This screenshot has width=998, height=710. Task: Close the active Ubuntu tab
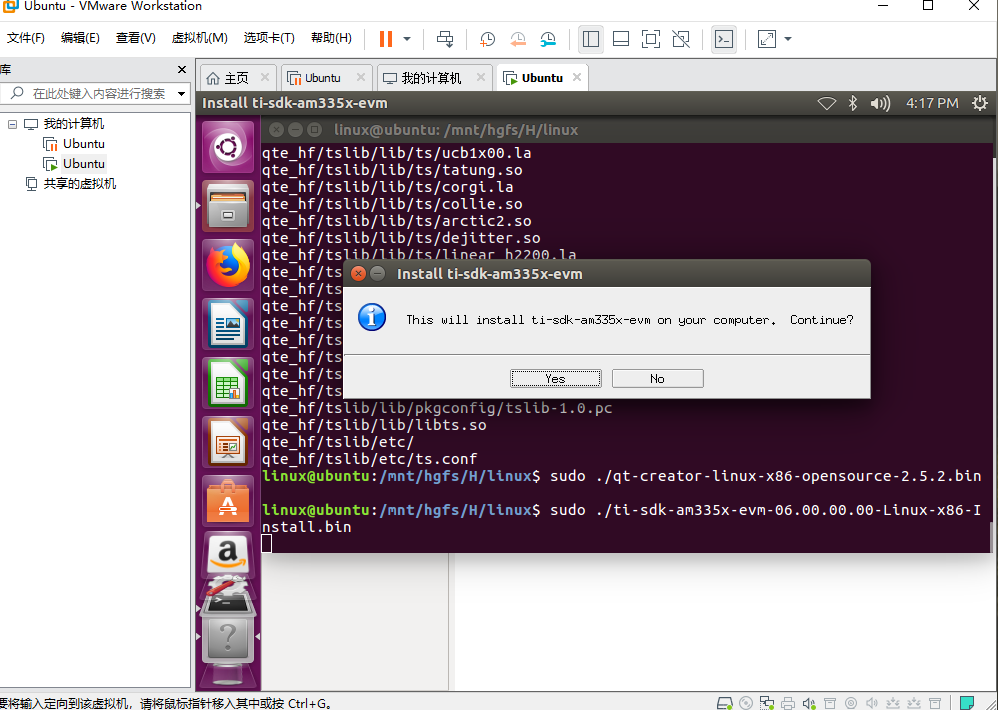click(577, 78)
